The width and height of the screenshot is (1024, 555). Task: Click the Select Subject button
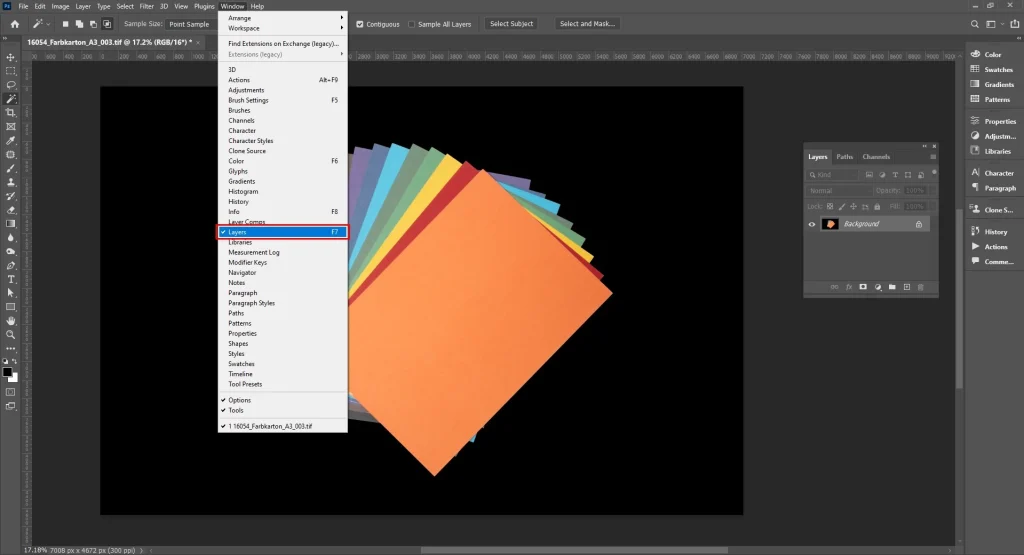(511, 24)
